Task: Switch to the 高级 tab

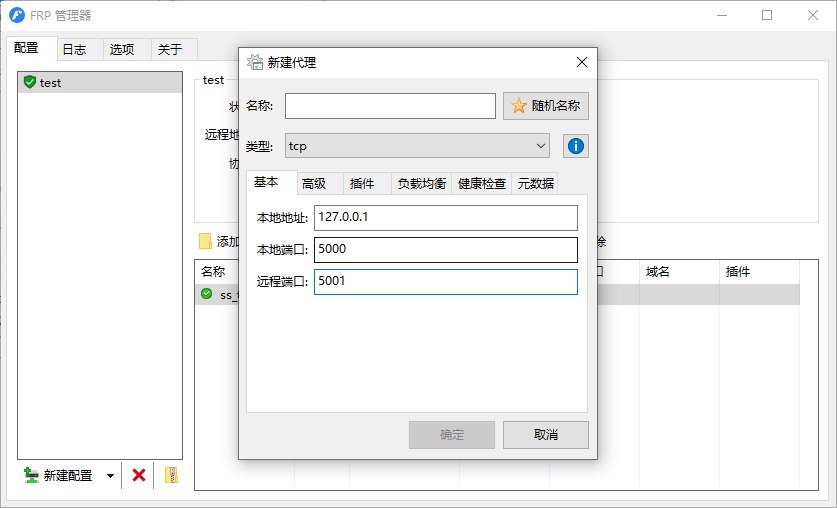Action: tap(314, 183)
